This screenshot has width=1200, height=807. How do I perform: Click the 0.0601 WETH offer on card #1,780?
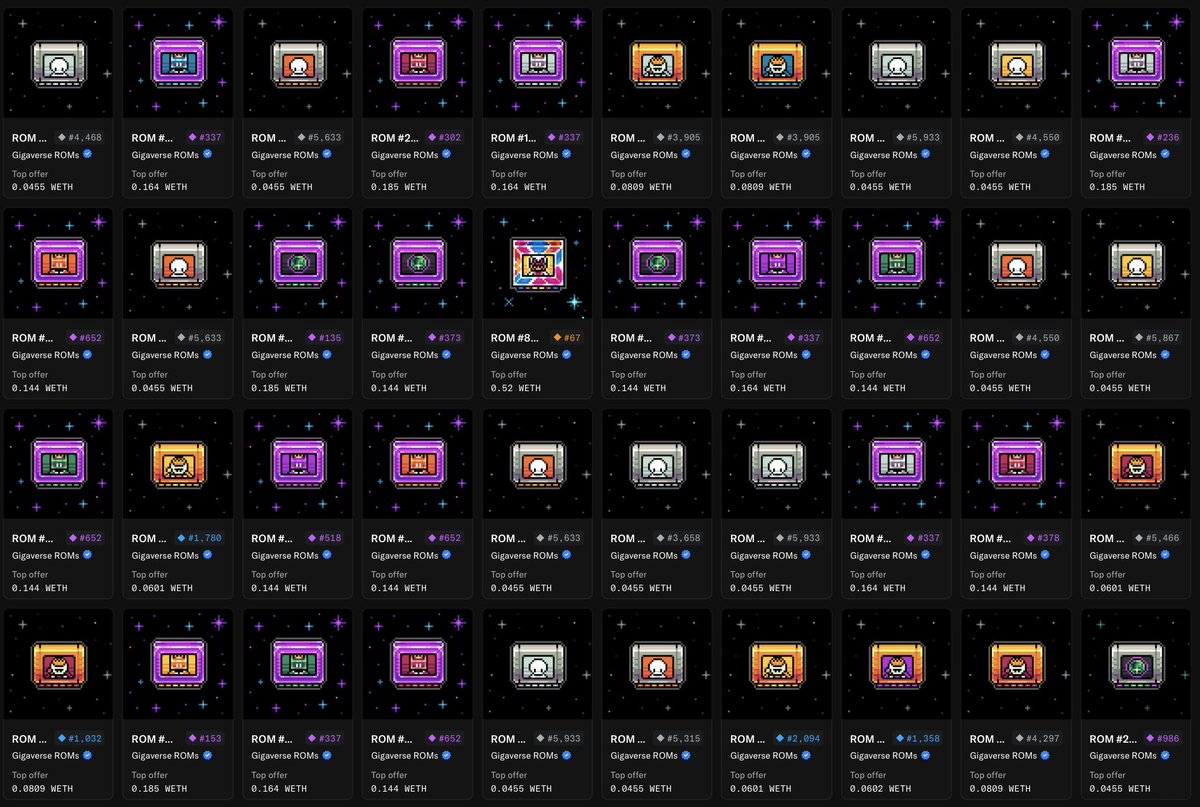pyautogui.click(x=163, y=588)
